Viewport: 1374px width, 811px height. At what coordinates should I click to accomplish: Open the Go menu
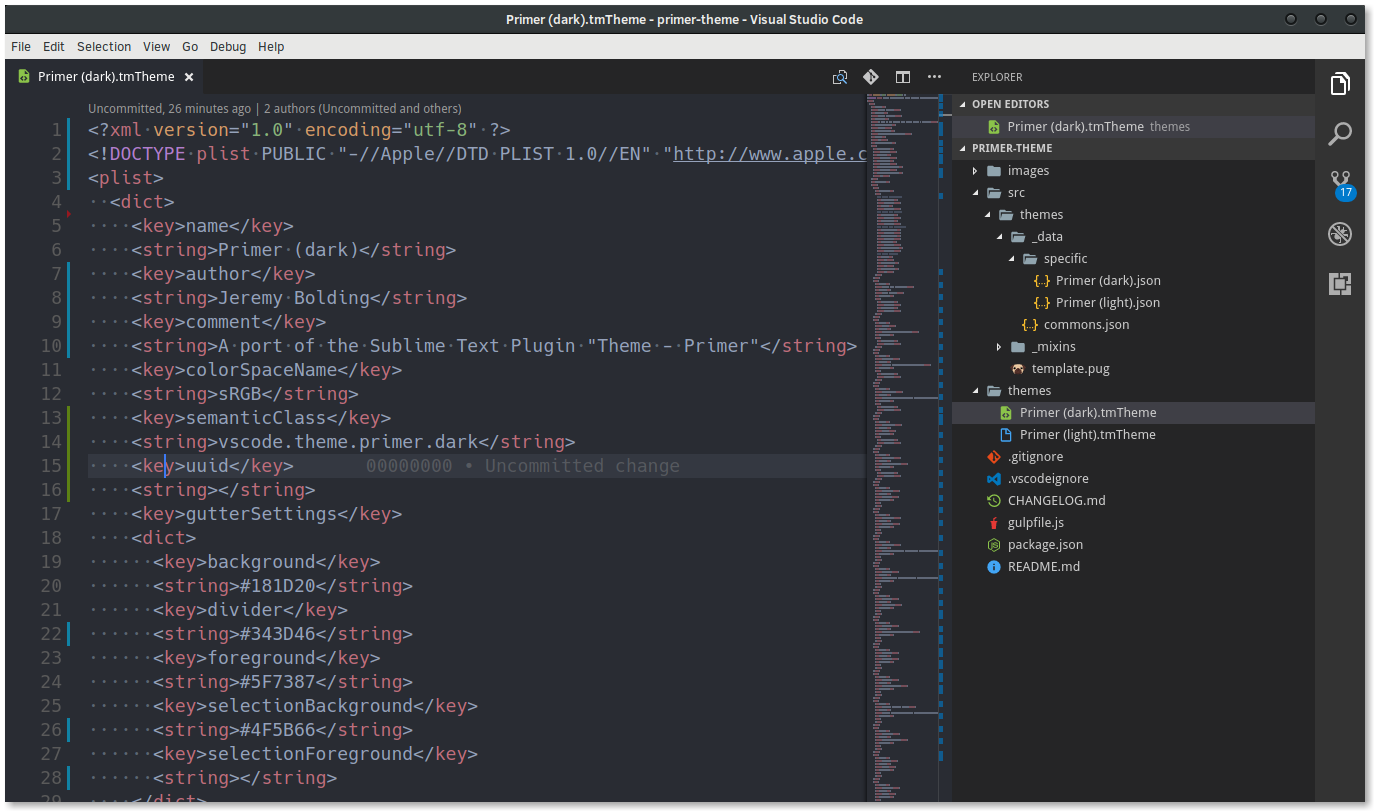point(190,47)
